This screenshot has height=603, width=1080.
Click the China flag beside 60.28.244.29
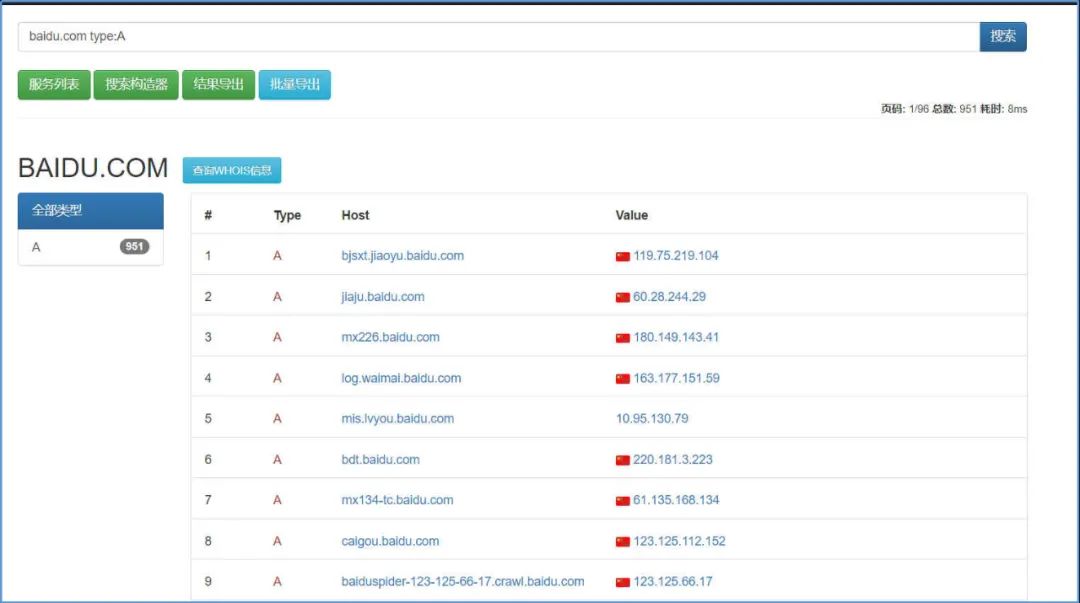click(x=623, y=298)
